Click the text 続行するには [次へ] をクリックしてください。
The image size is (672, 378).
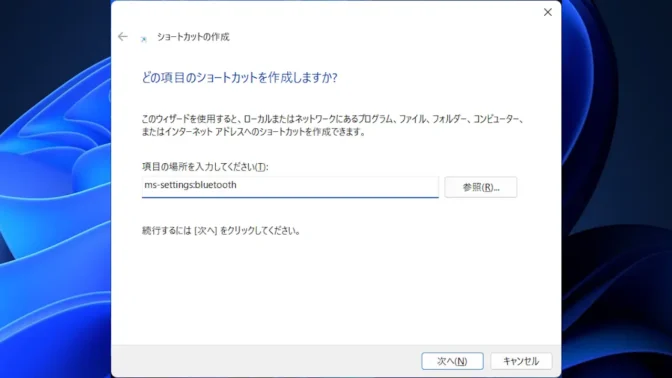pos(221,231)
